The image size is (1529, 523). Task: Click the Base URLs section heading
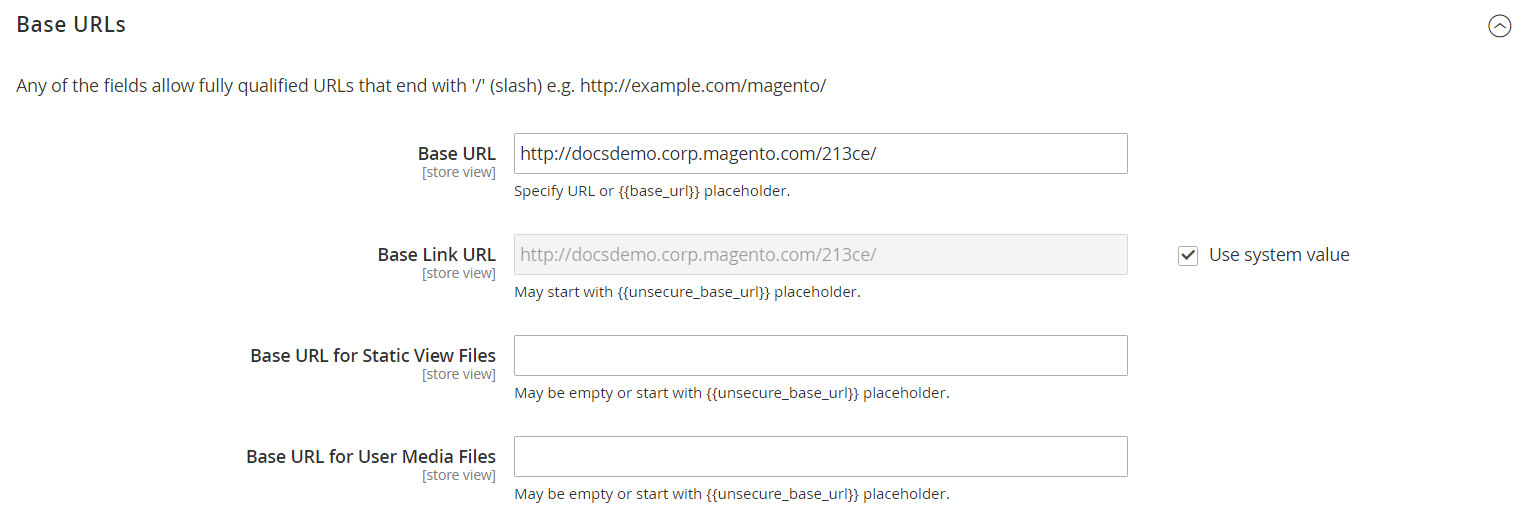tap(71, 25)
